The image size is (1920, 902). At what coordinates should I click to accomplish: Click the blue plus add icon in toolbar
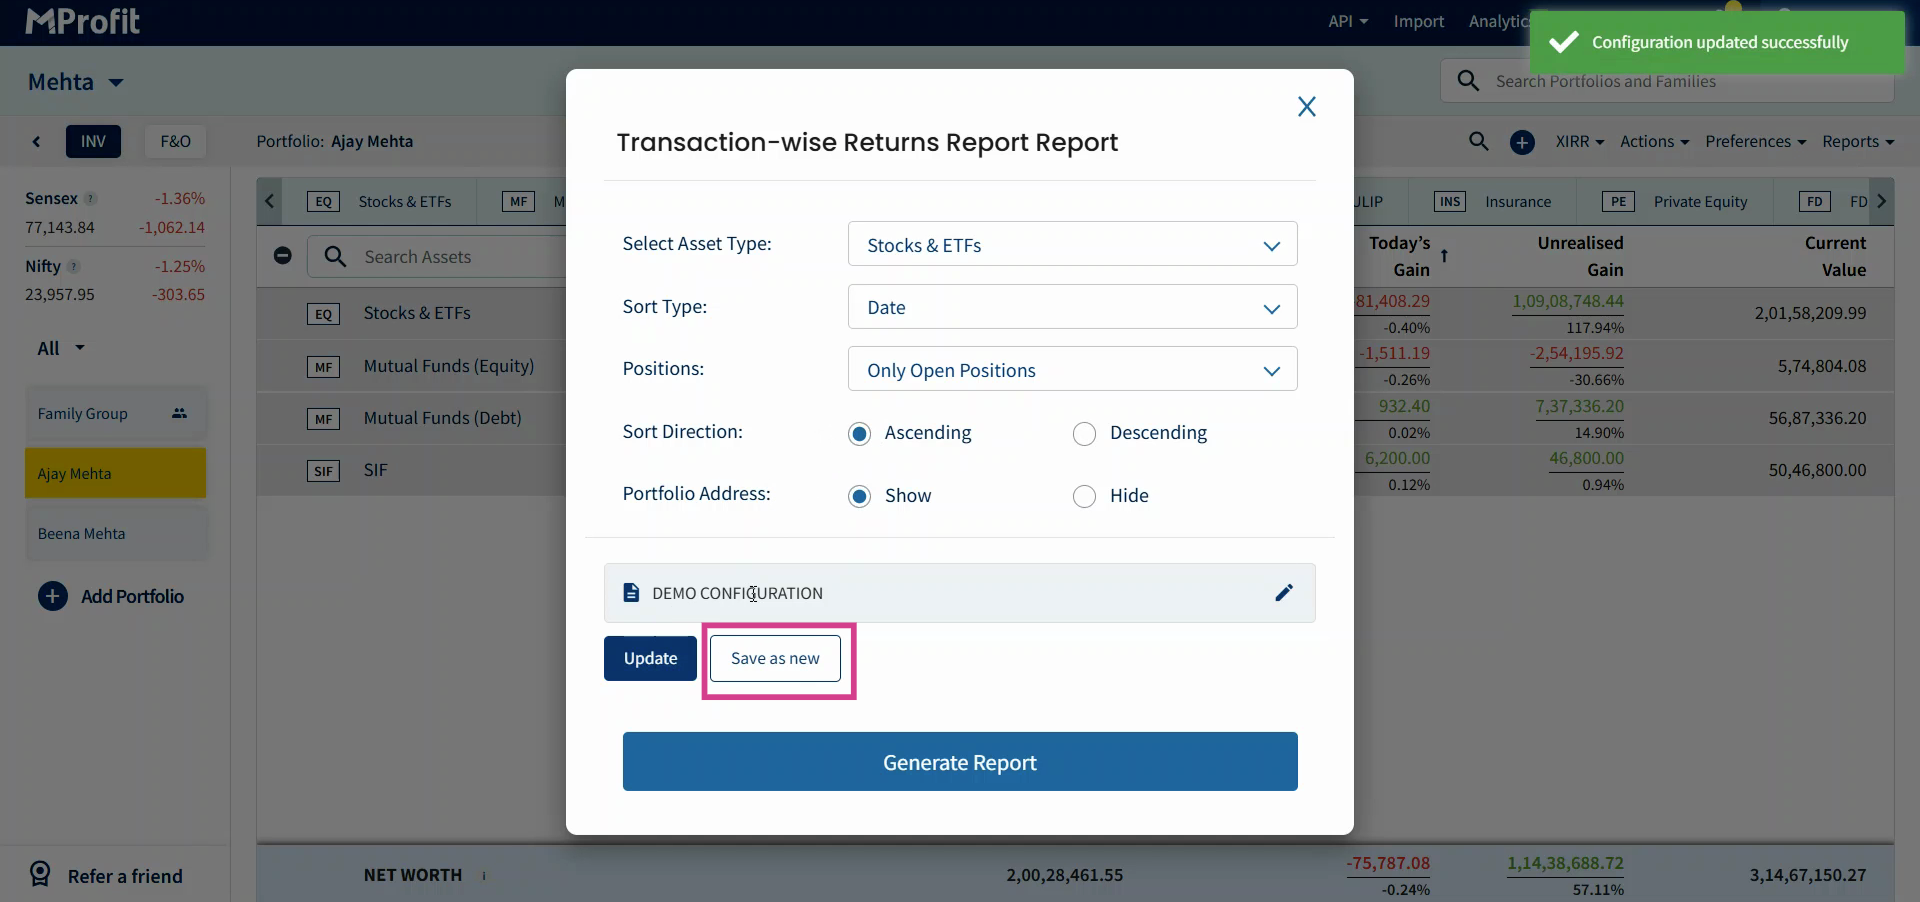[1522, 142]
